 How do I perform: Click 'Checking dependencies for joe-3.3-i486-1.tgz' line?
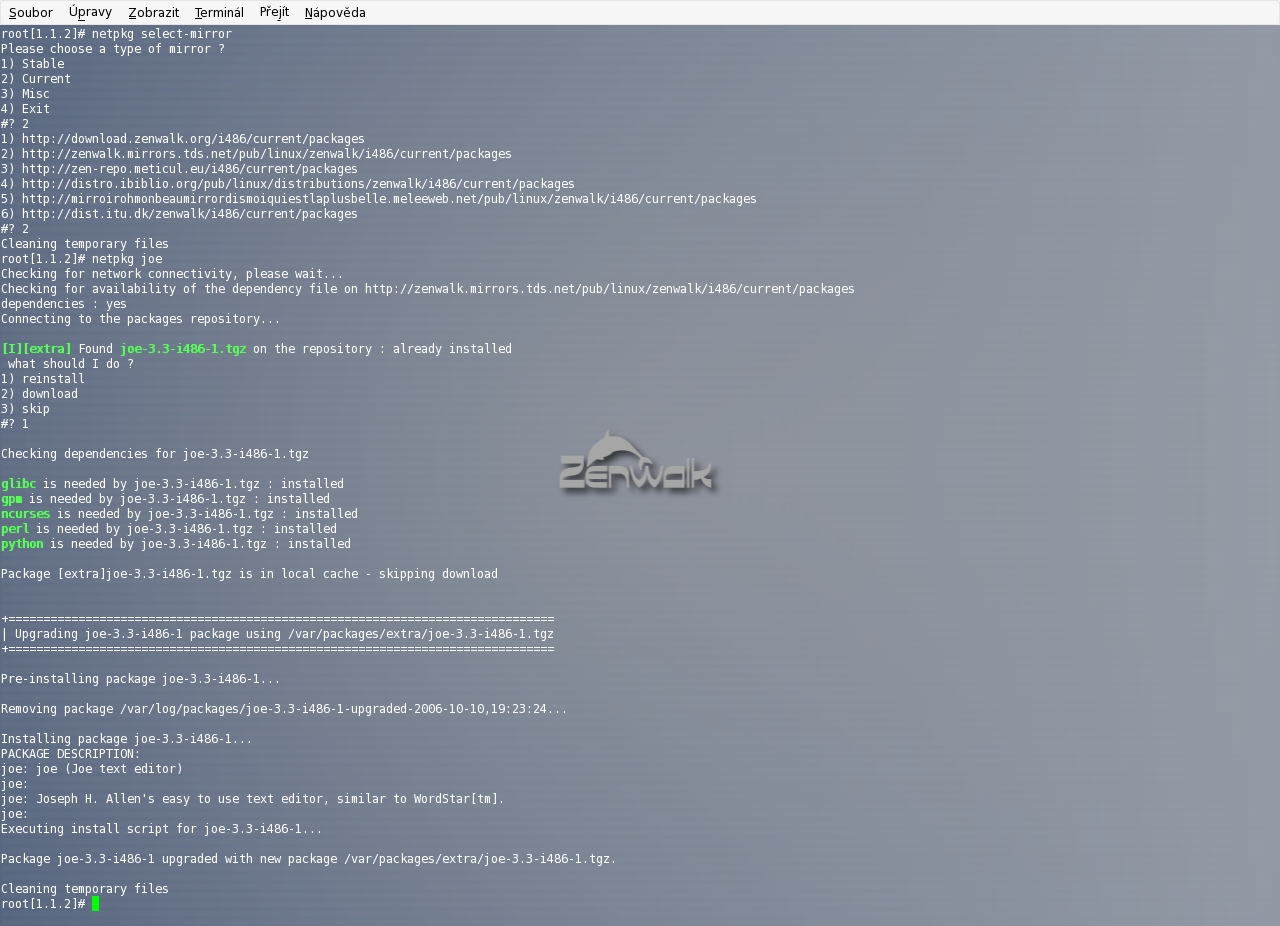tap(155, 454)
